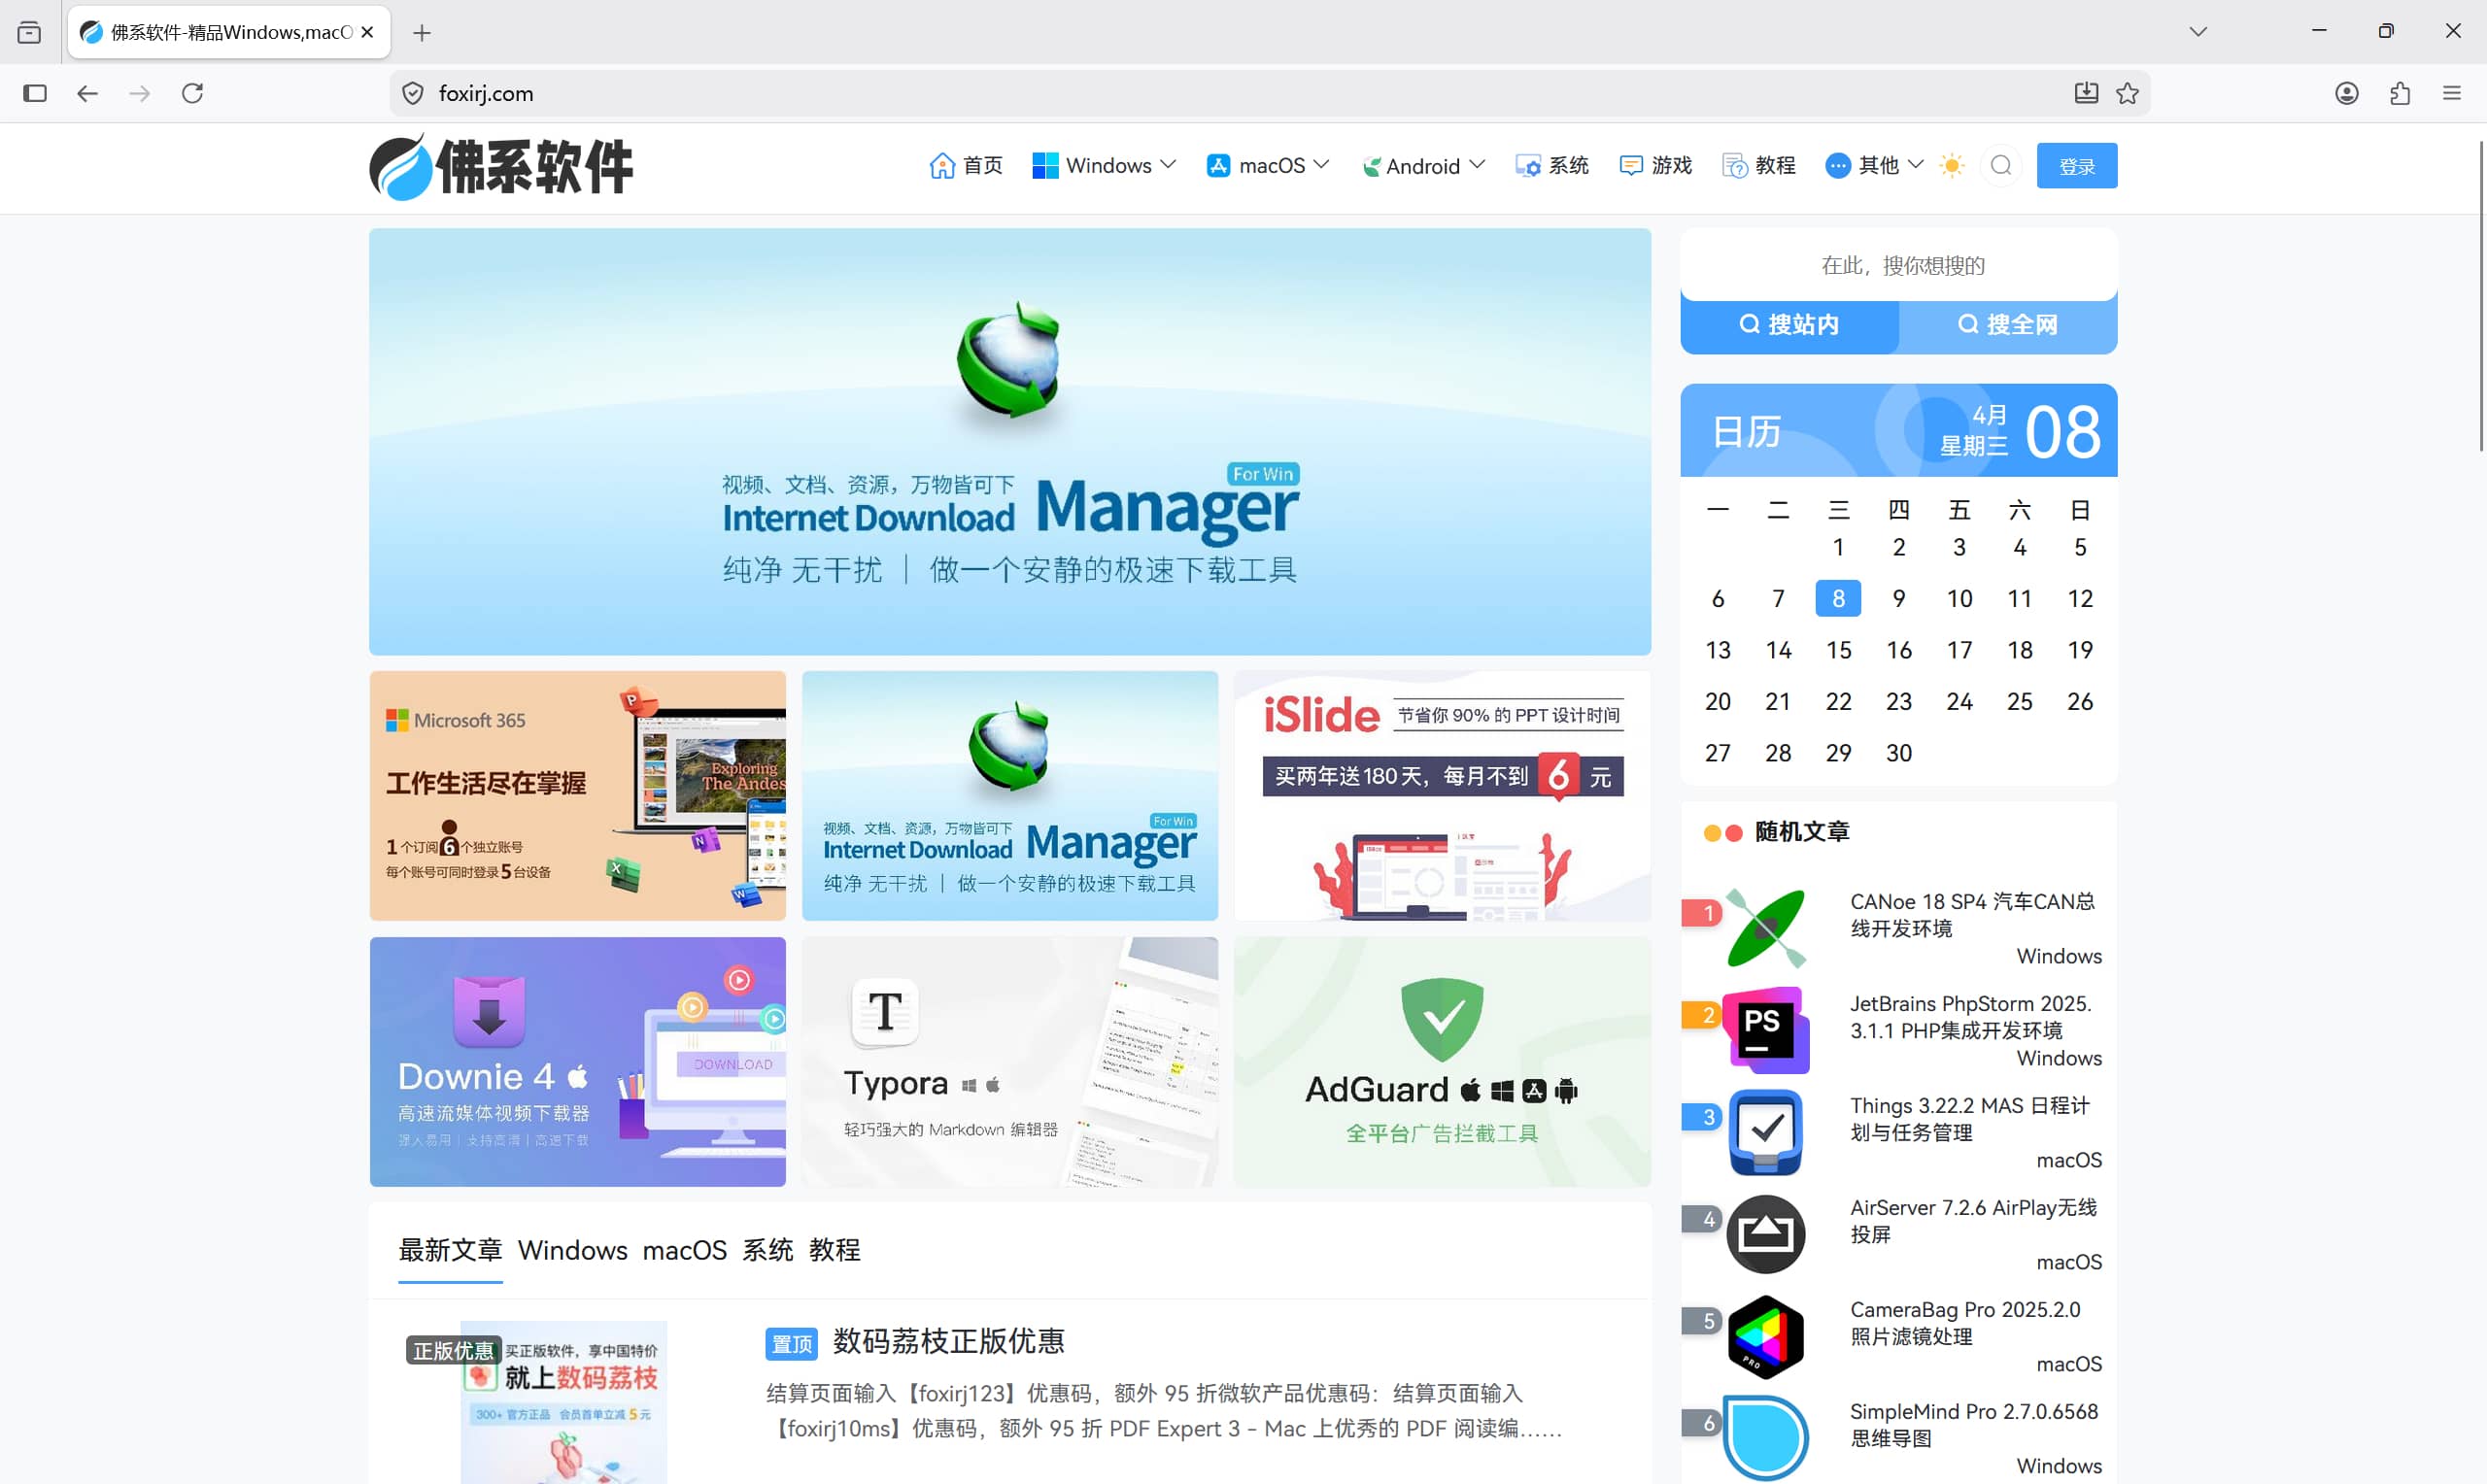Screen dimensions: 2487x1484
Task: Open the browser tab list chevron
Action: tap(2198, 32)
